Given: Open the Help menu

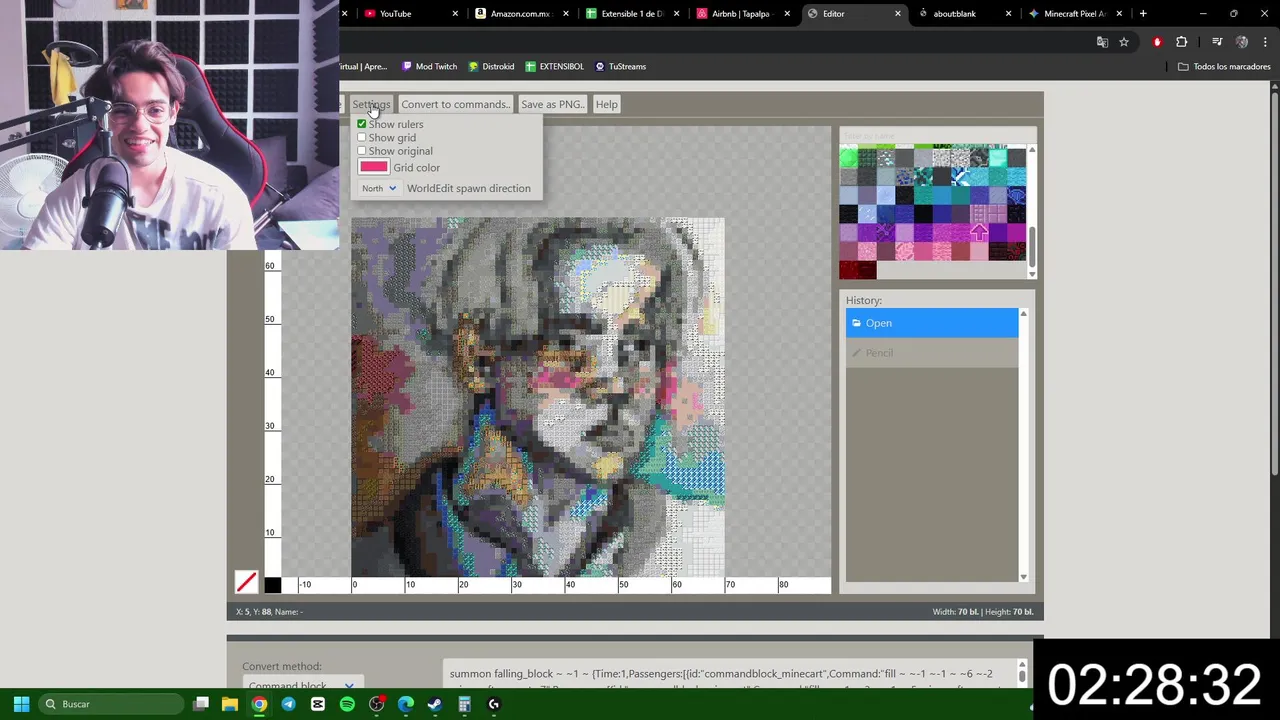Looking at the screenshot, I should (606, 104).
